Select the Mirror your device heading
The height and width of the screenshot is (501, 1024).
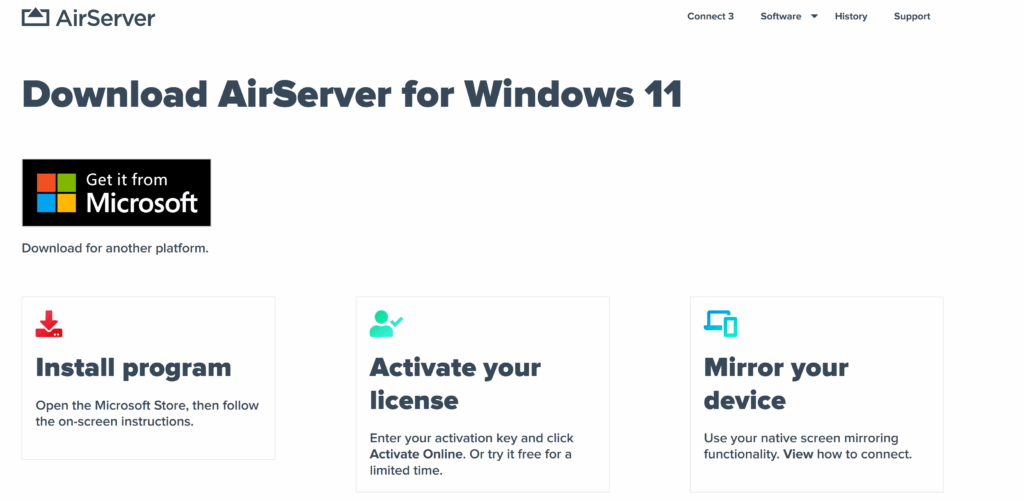pyautogui.click(x=775, y=384)
